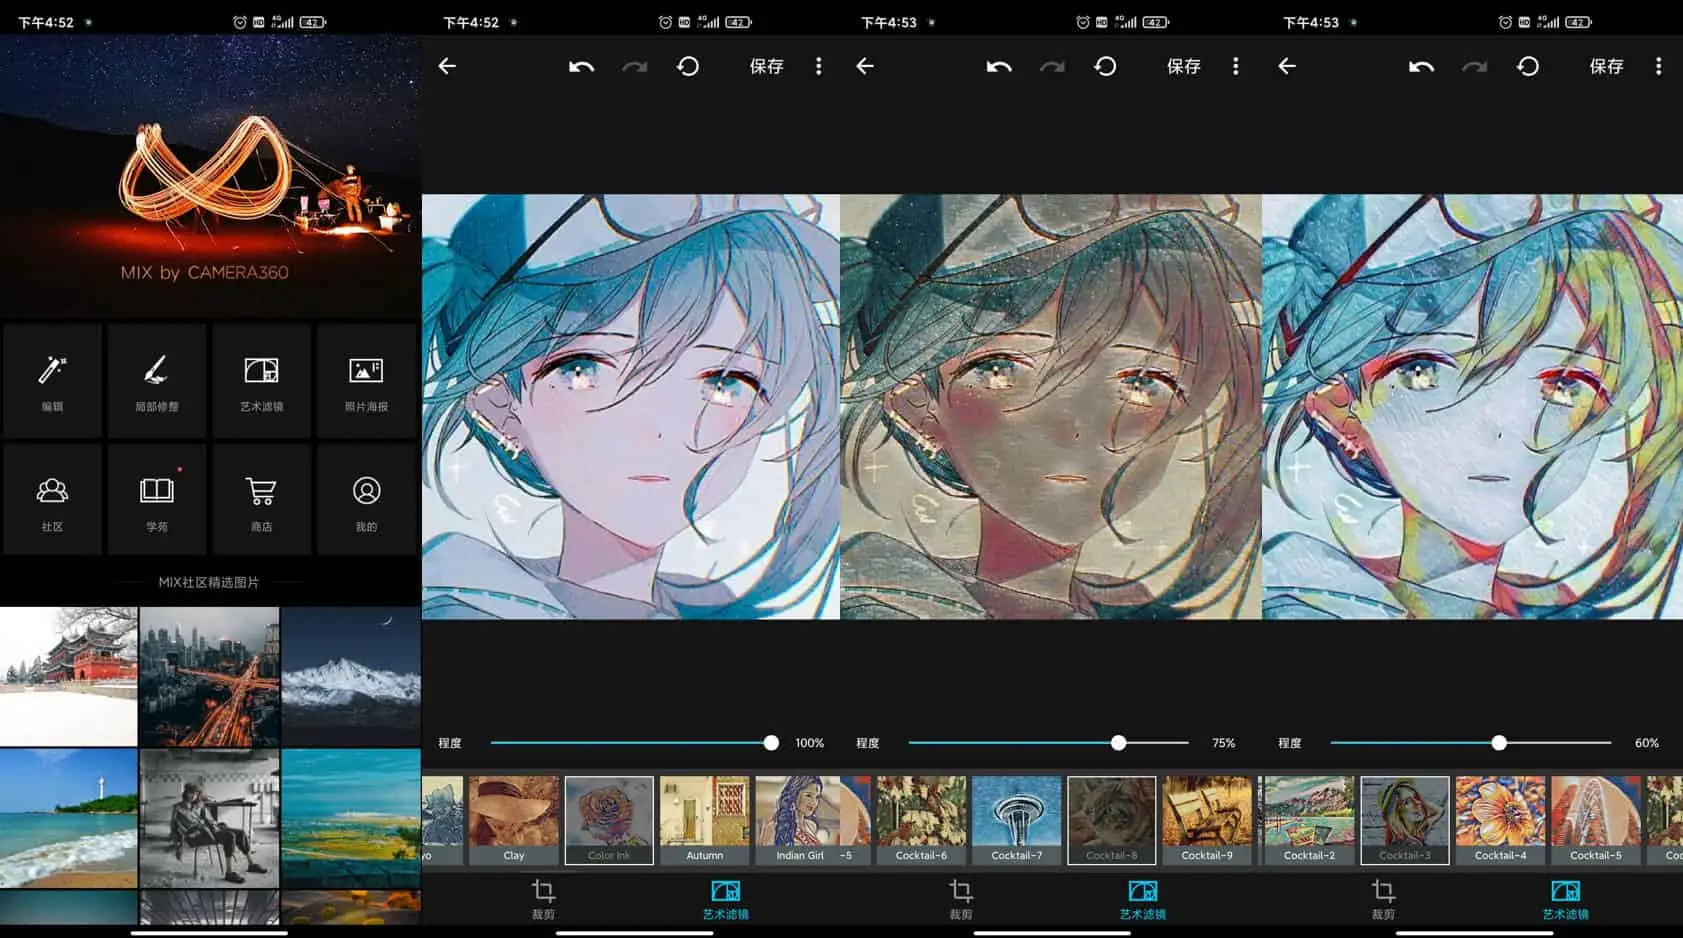
Task: Select the 局部修整 retouch brush icon
Action: pos(157,381)
